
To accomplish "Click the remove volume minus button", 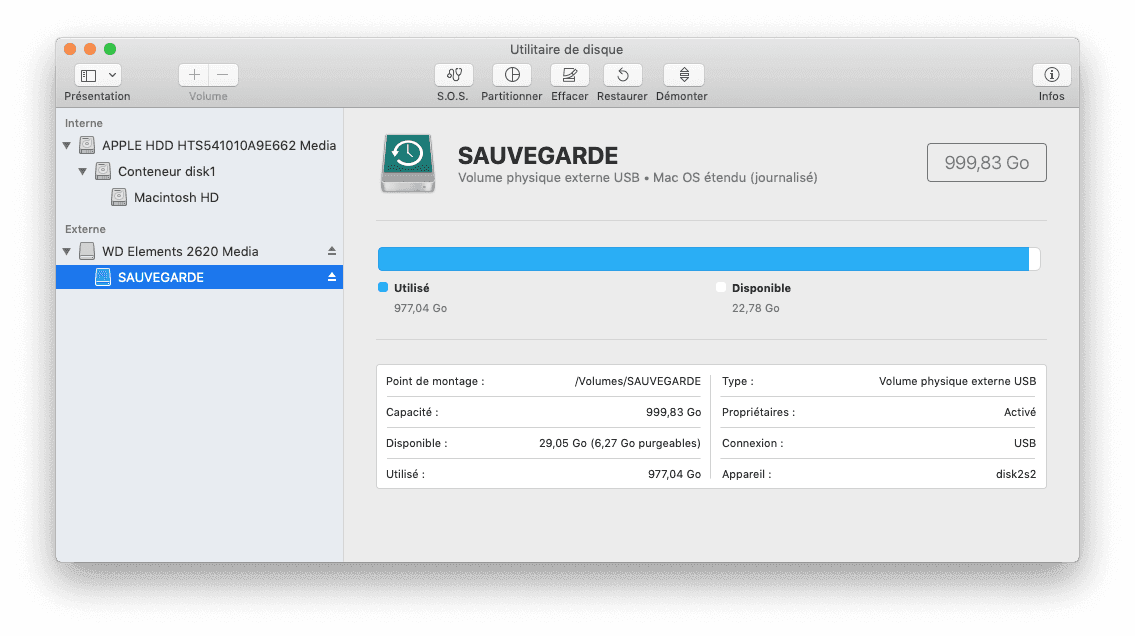I will click(223, 75).
